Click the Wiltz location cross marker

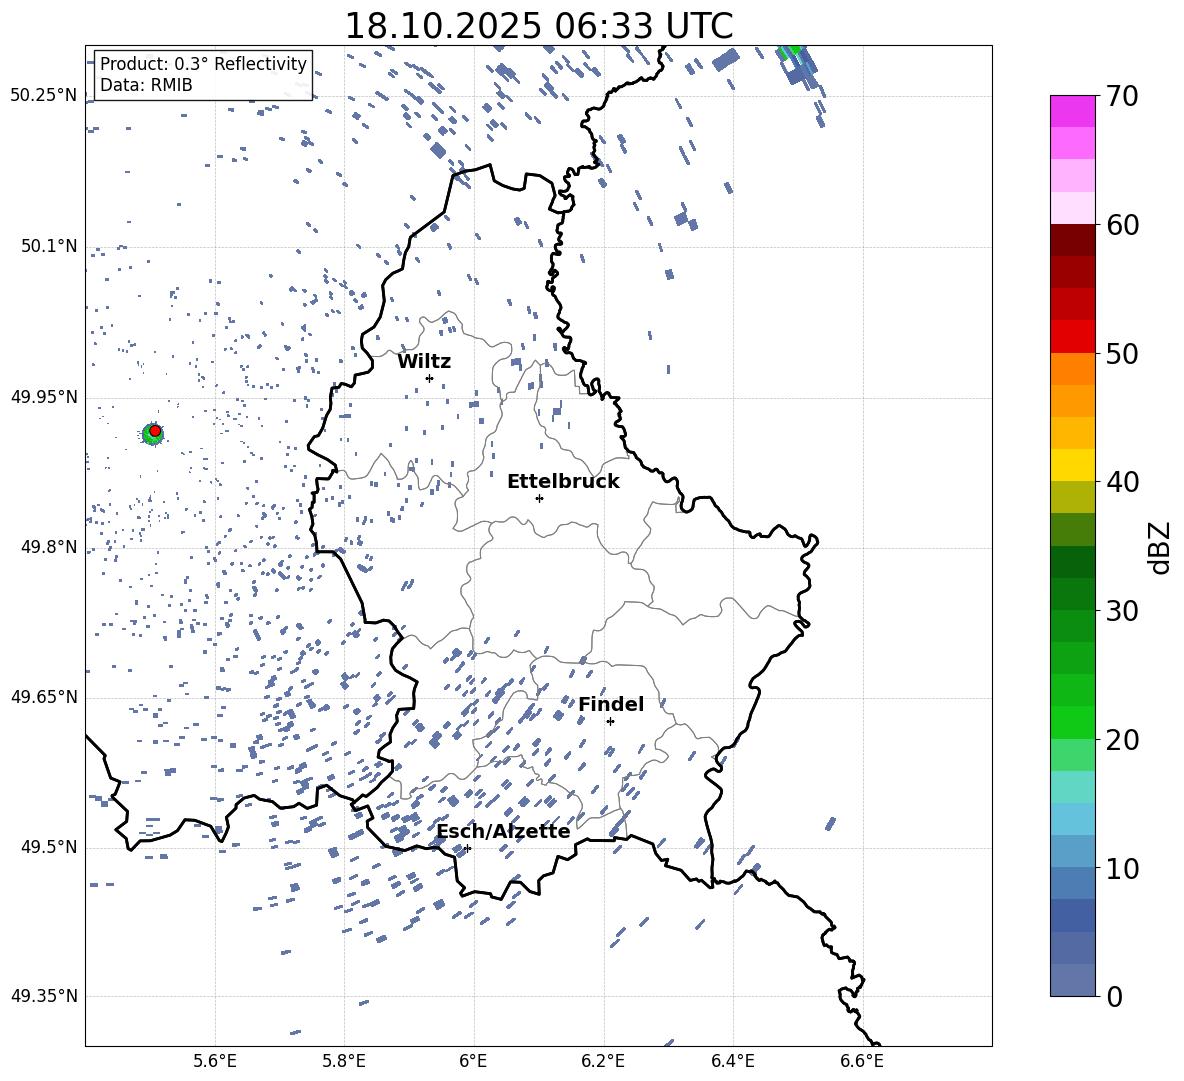click(x=429, y=378)
